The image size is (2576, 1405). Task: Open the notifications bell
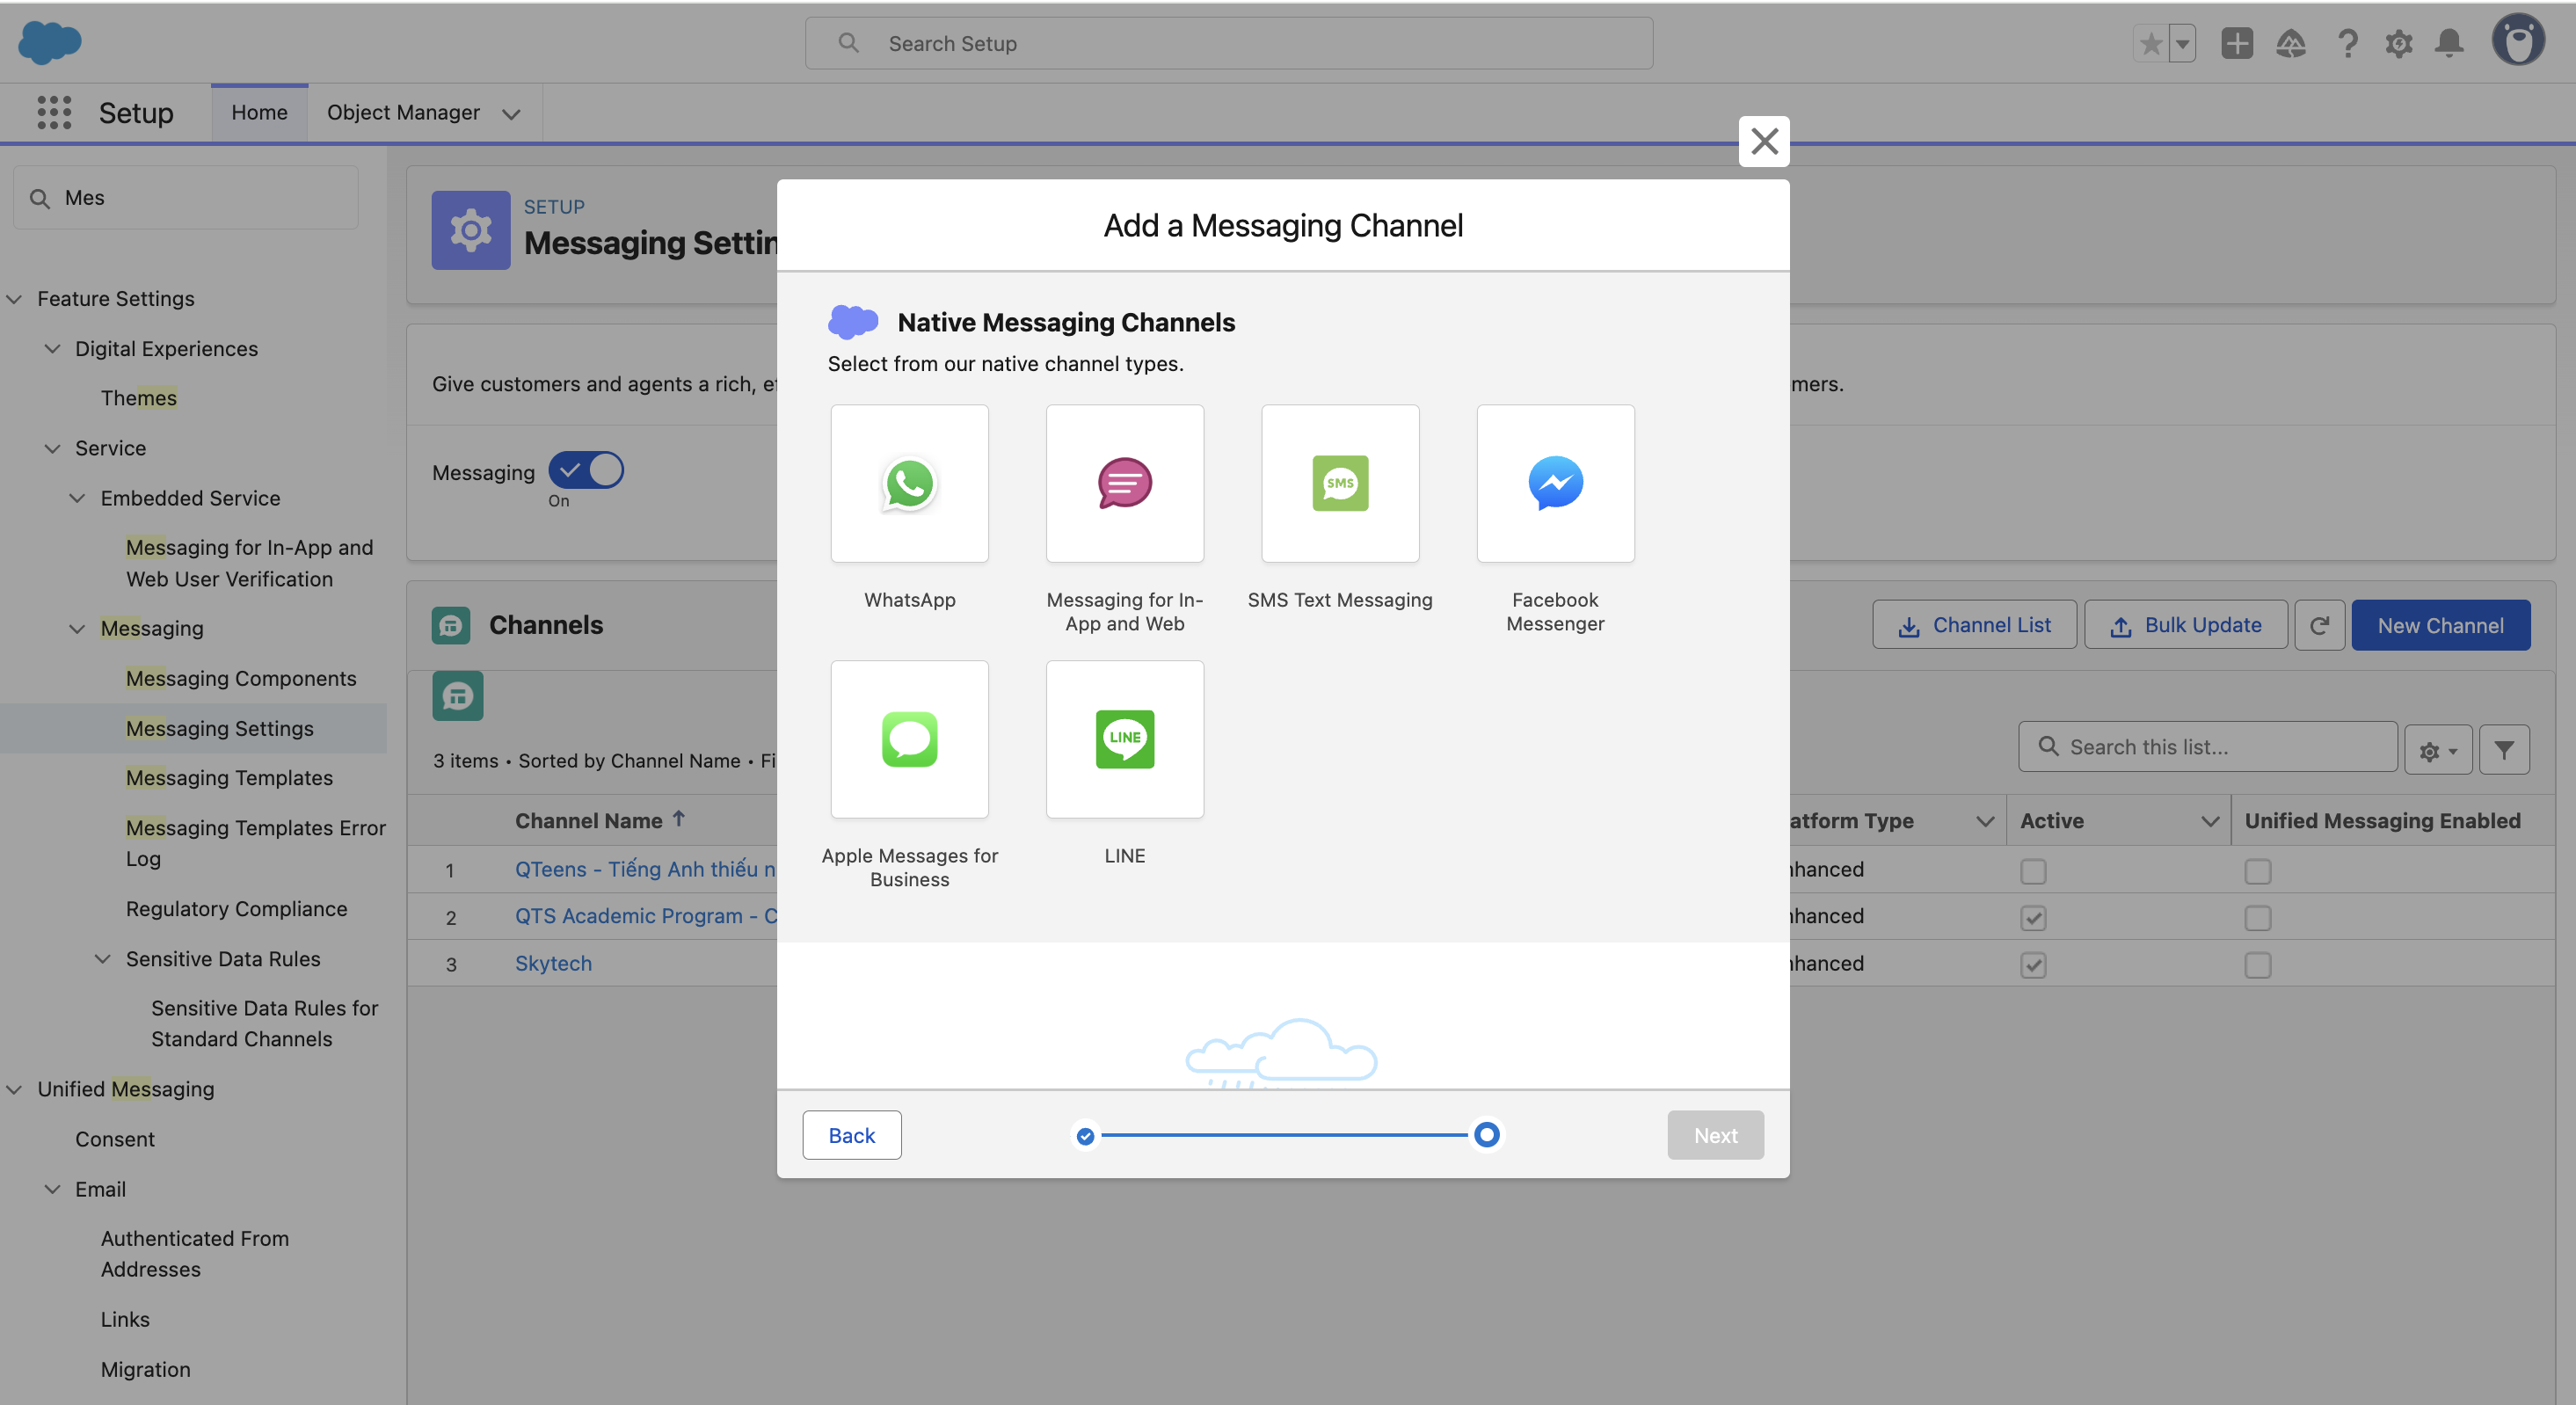click(2449, 43)
